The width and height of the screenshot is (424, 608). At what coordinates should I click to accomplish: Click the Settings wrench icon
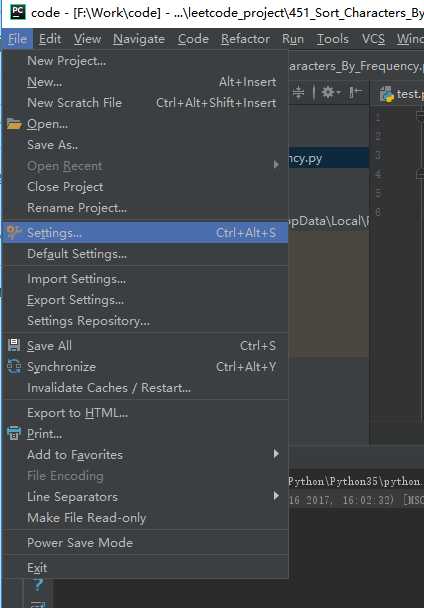coord(14,232)
